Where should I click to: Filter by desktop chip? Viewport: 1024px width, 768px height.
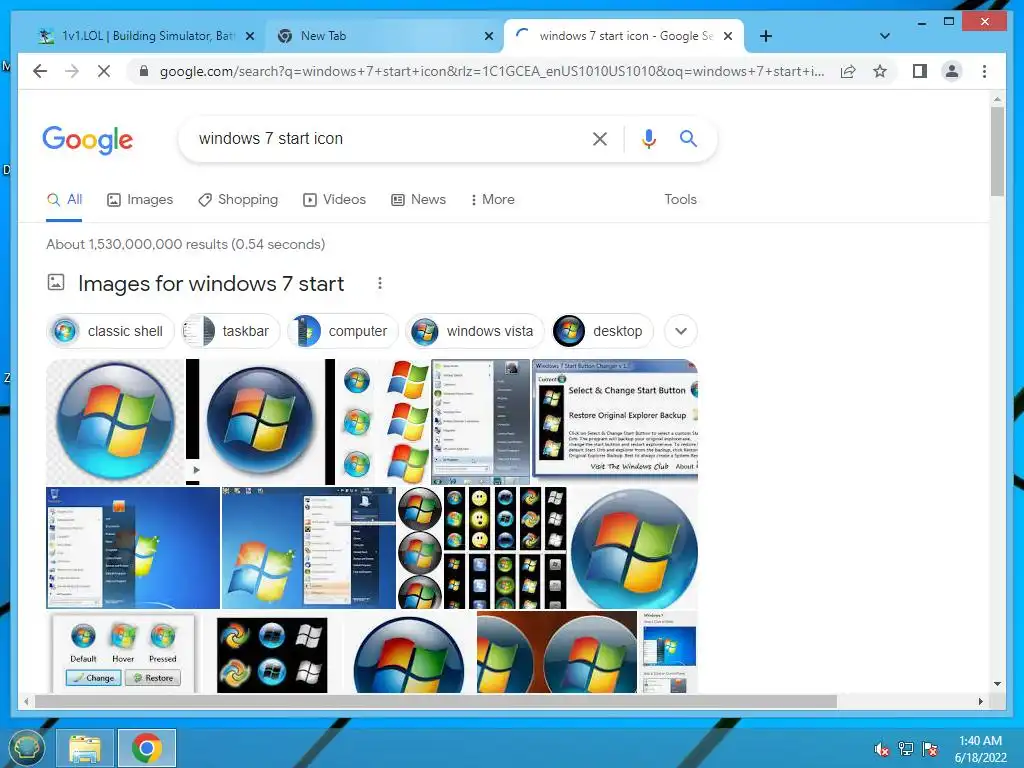tap(601, 331)
